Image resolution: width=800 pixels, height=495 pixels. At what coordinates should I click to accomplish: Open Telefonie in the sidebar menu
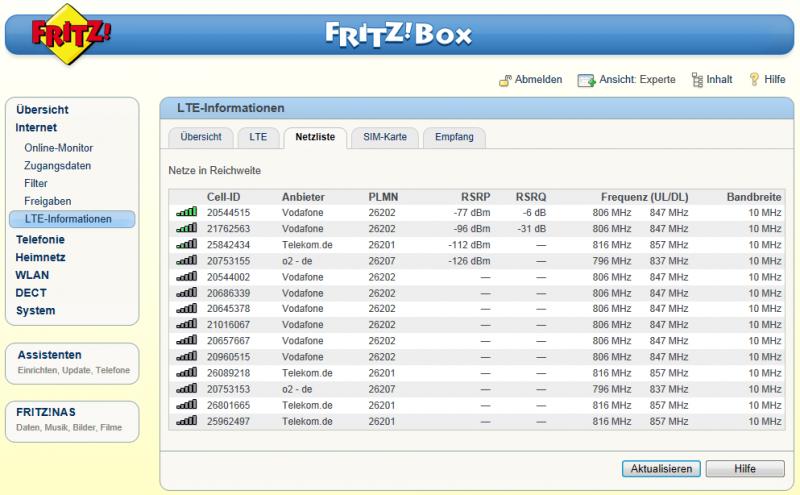point(40,239)
